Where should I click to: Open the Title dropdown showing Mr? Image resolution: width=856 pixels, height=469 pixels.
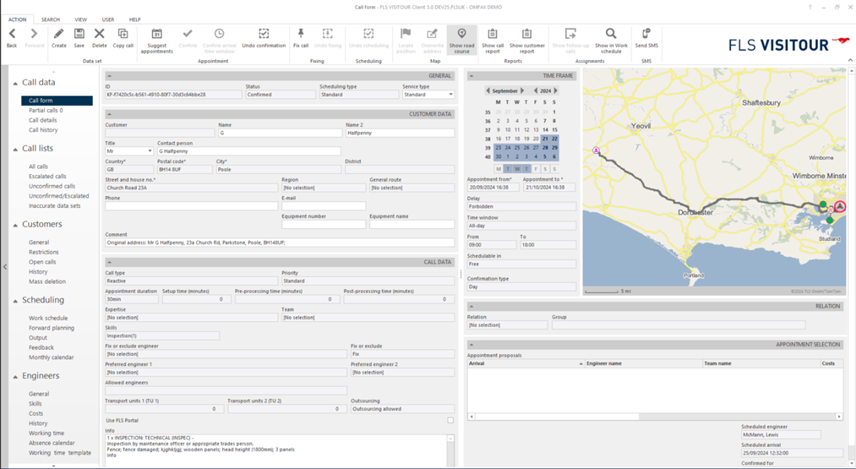click(129, 150)
